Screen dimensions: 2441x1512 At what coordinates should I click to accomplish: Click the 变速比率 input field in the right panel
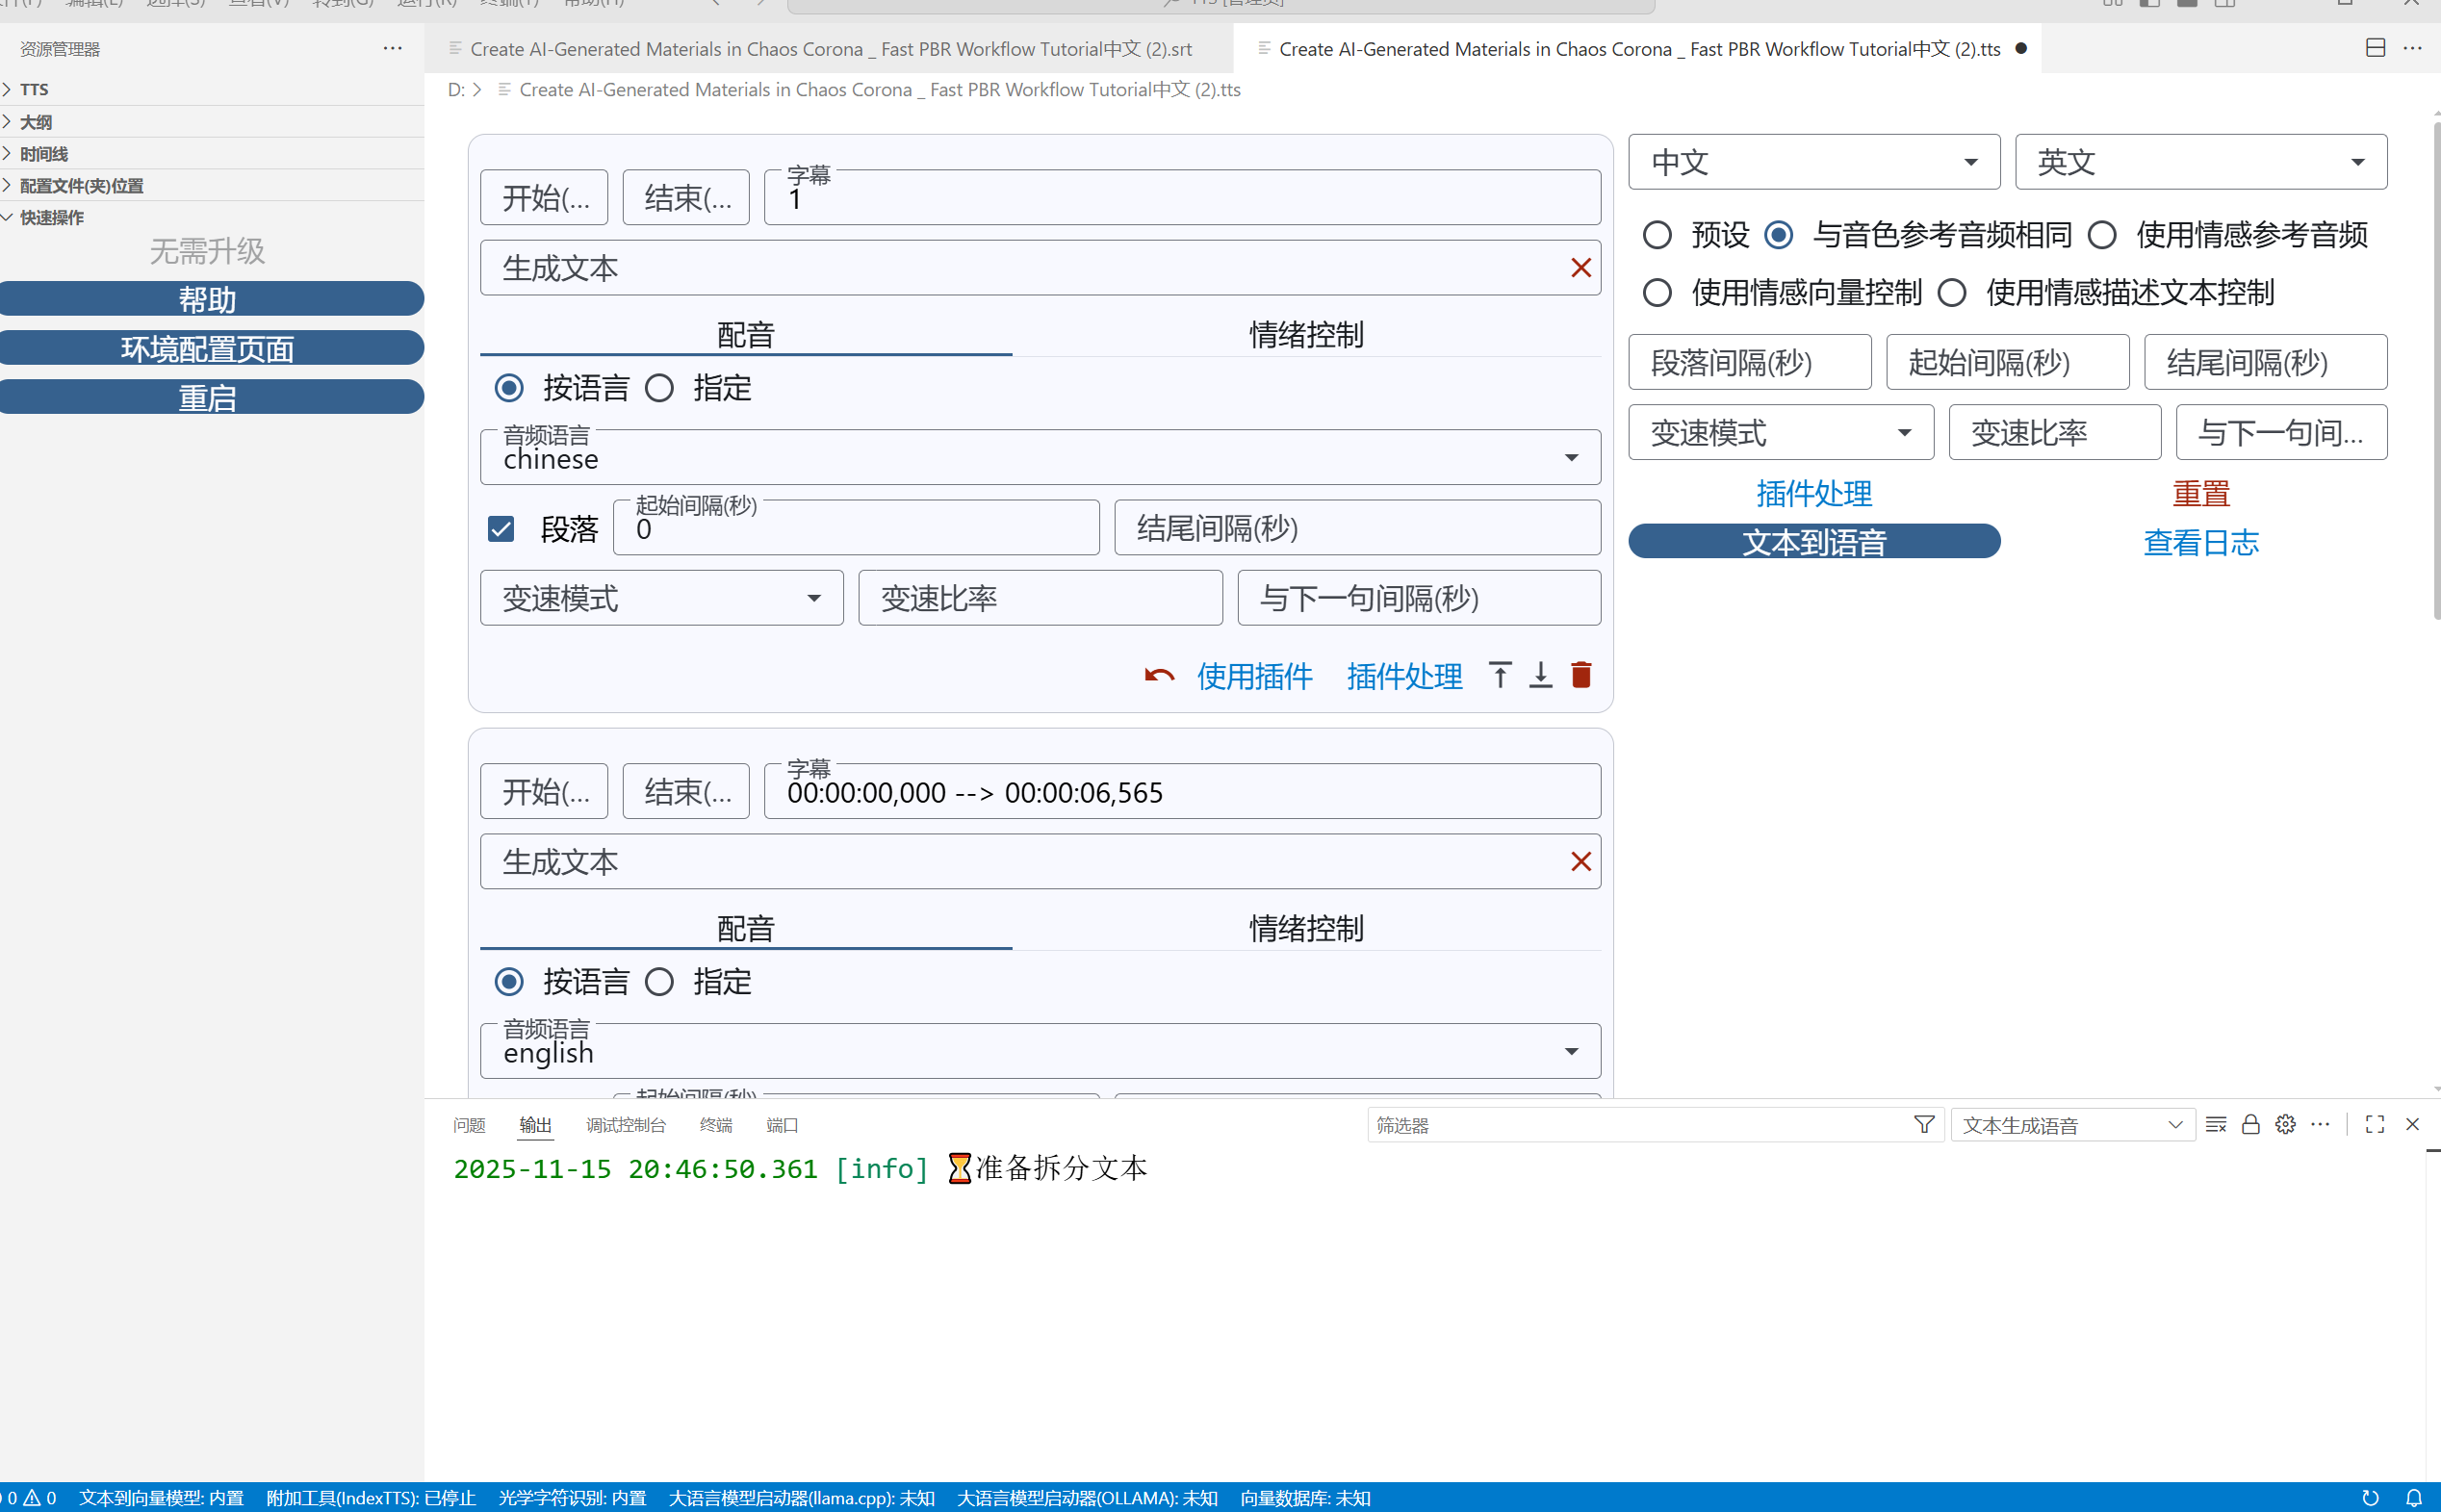2053,433
